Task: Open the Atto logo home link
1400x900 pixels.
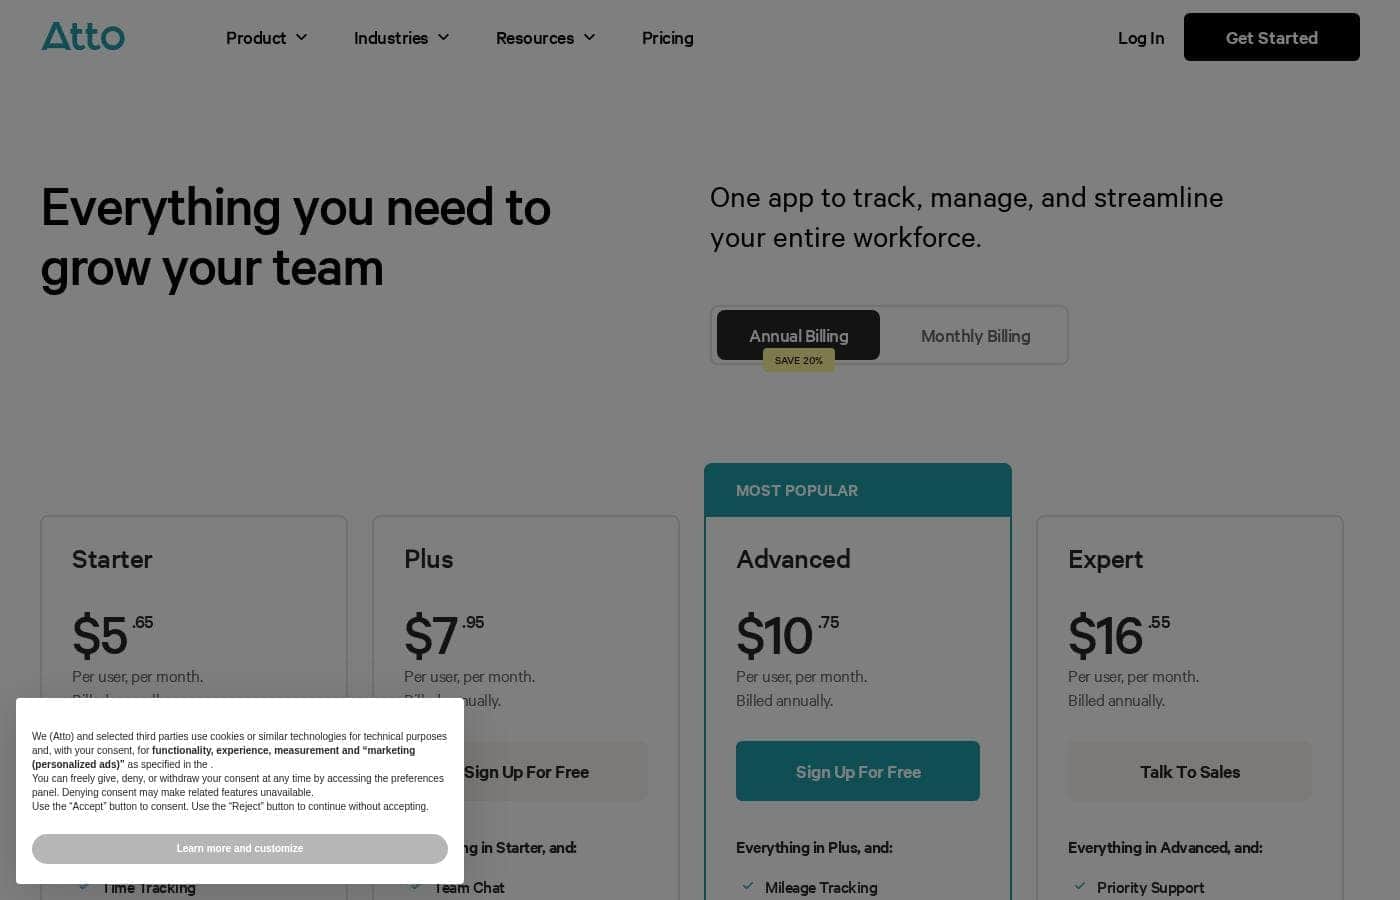Action: 83,37
